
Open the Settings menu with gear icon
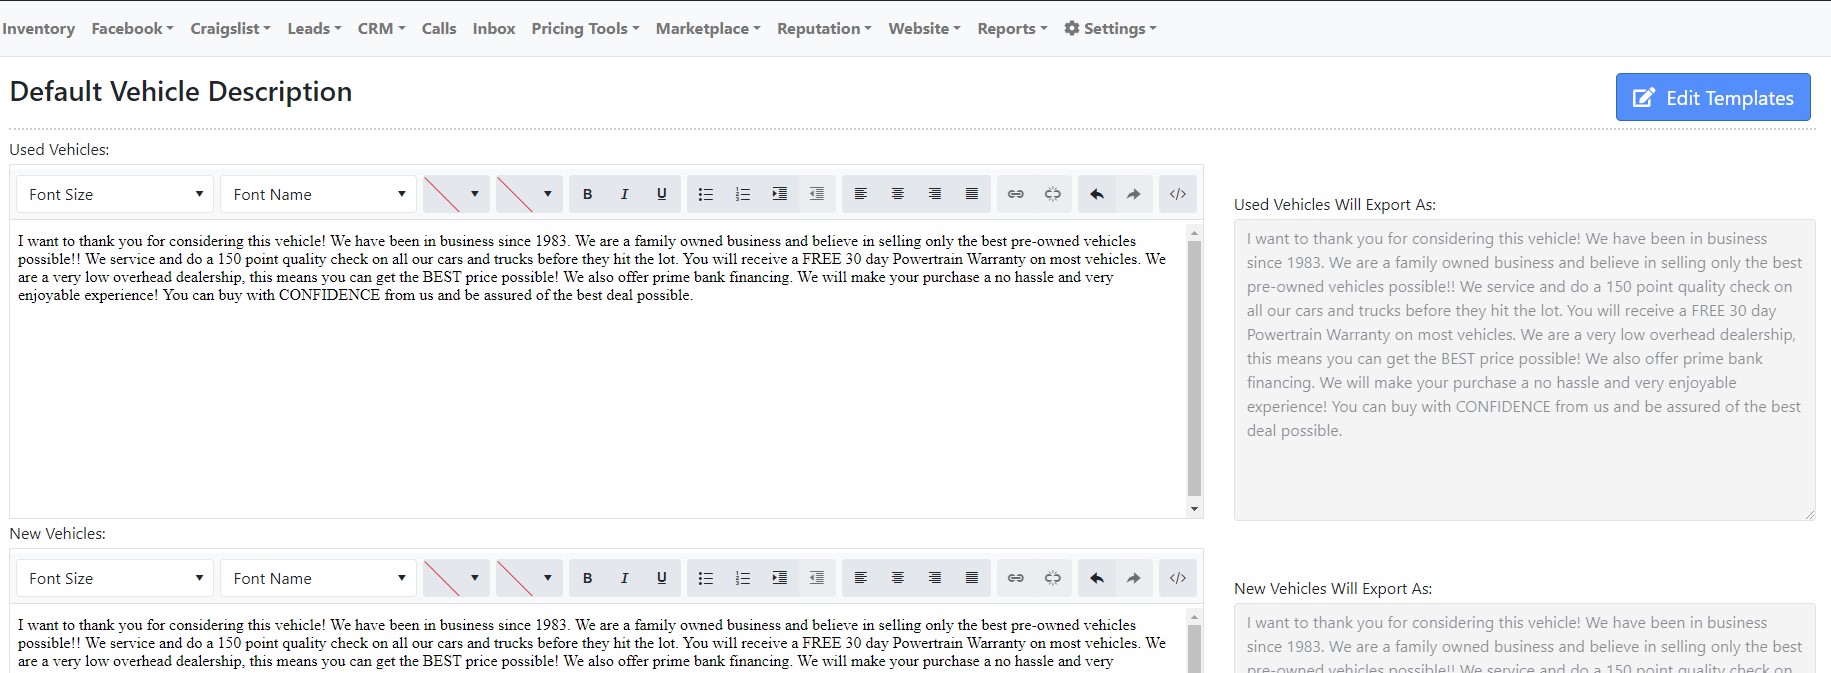1110,28
